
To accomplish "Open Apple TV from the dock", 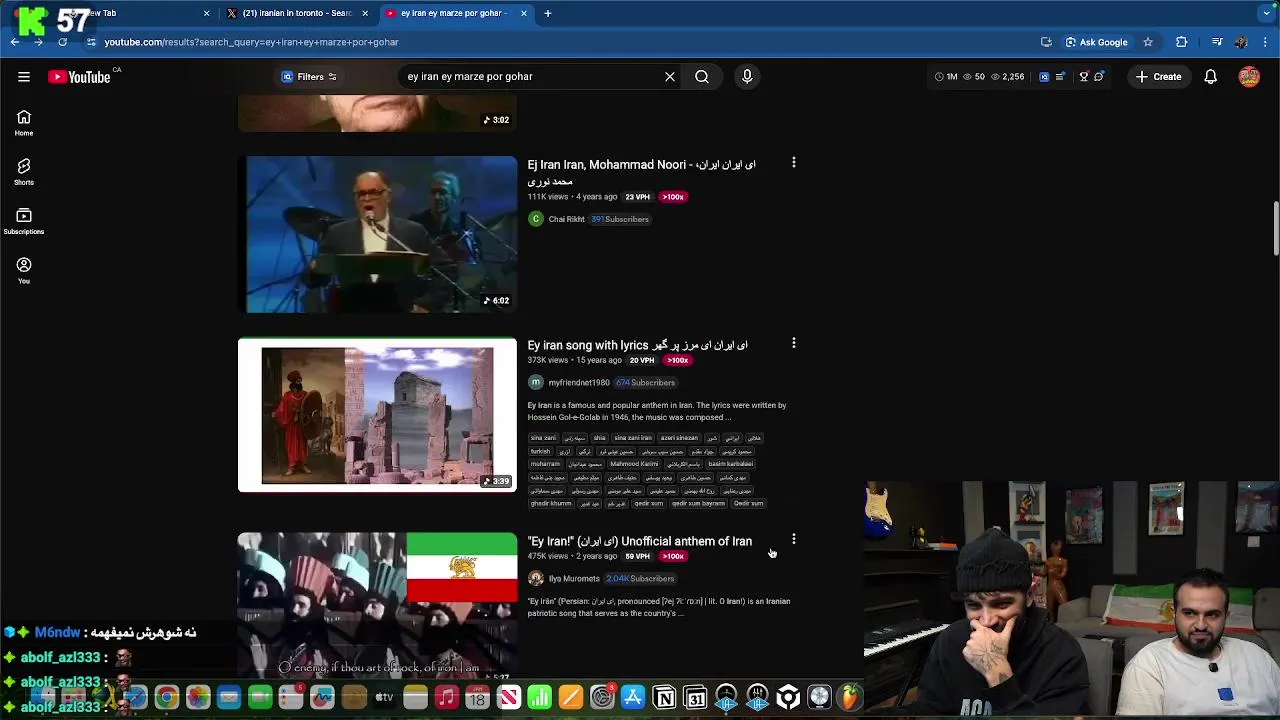I will pyautogui.click(x=384, y=697).
